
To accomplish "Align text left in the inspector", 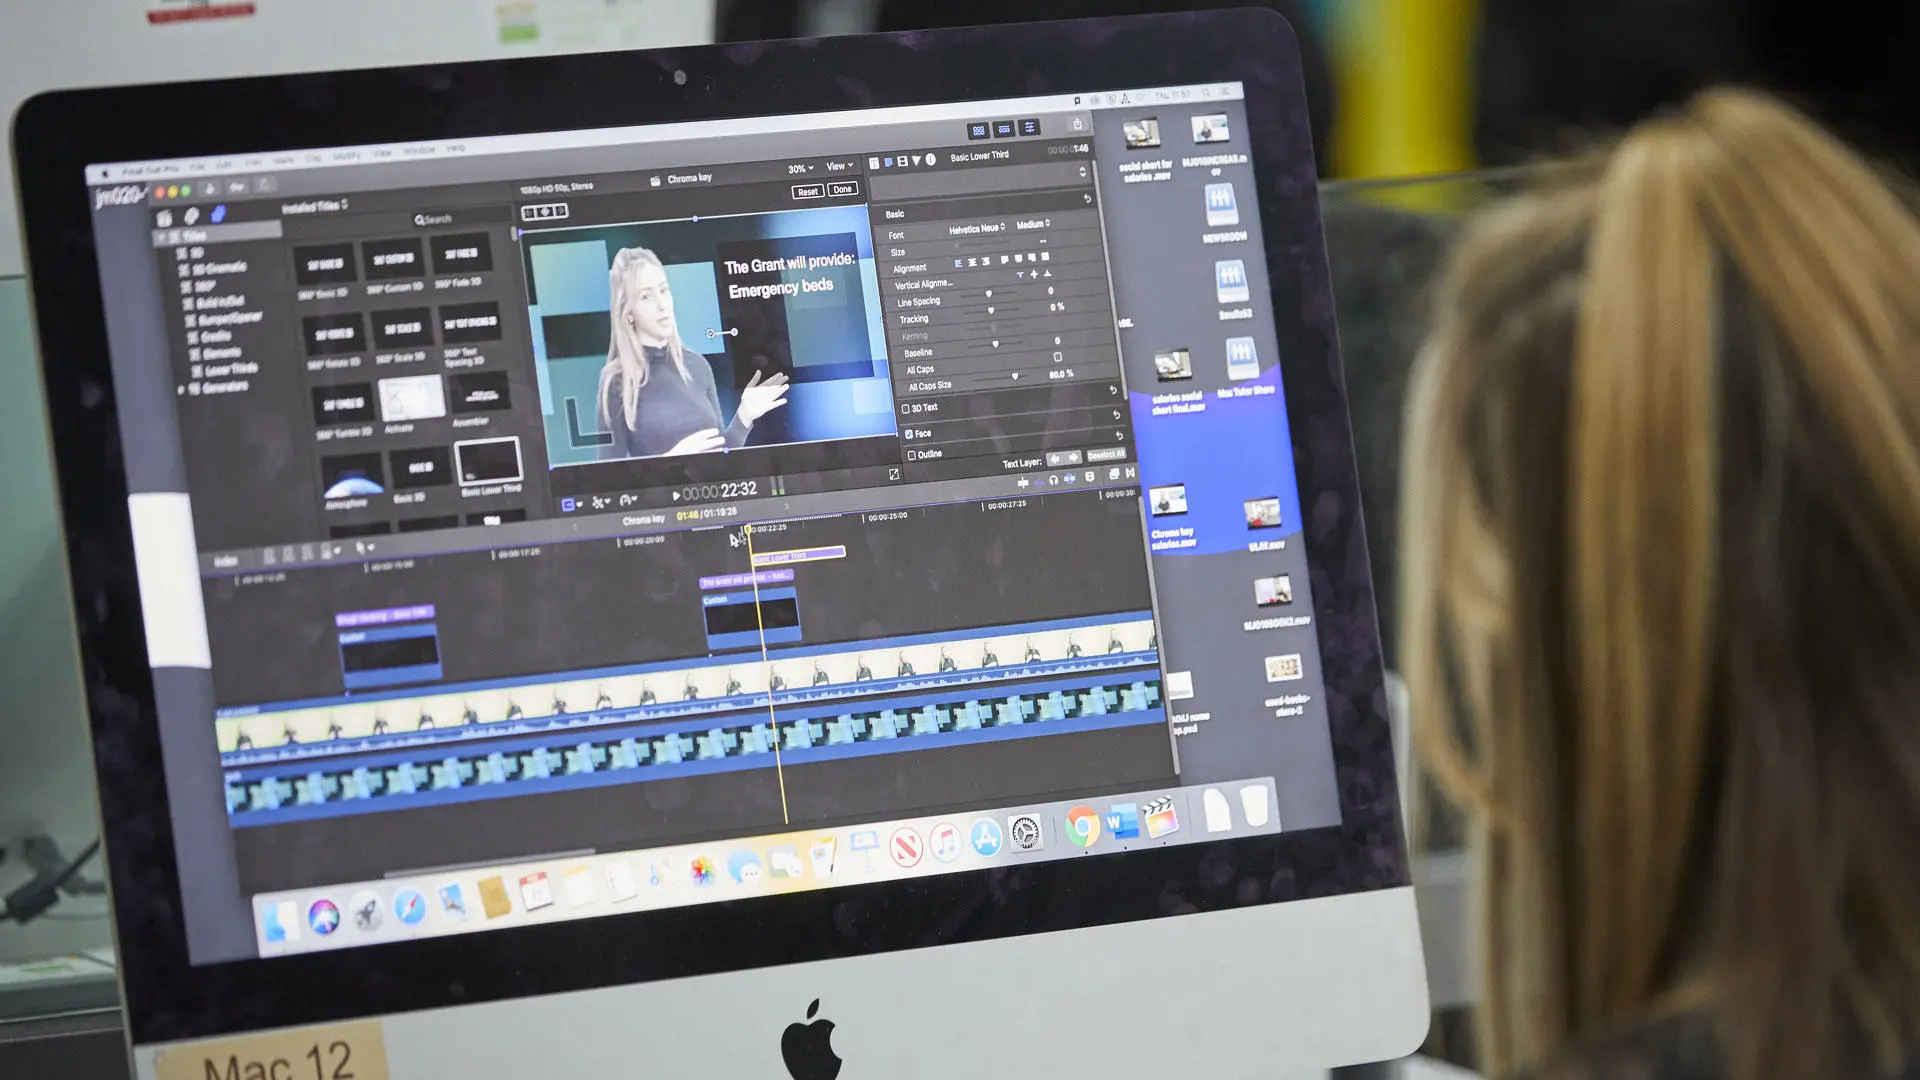I will [x=958, y=264].
